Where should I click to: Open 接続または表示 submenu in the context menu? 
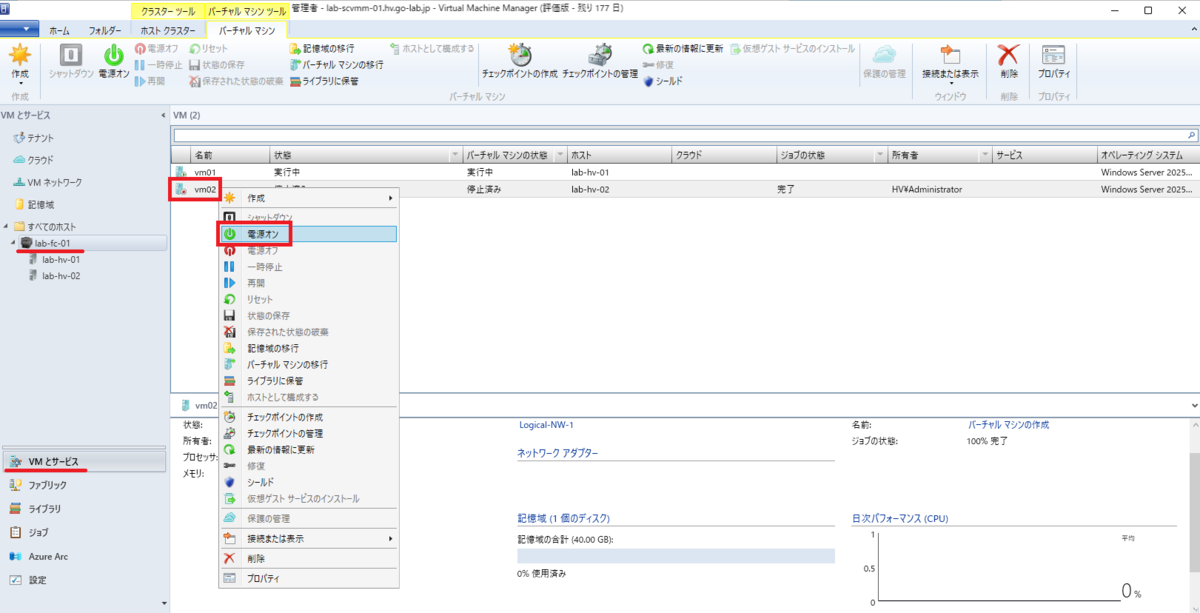point(309,539)
